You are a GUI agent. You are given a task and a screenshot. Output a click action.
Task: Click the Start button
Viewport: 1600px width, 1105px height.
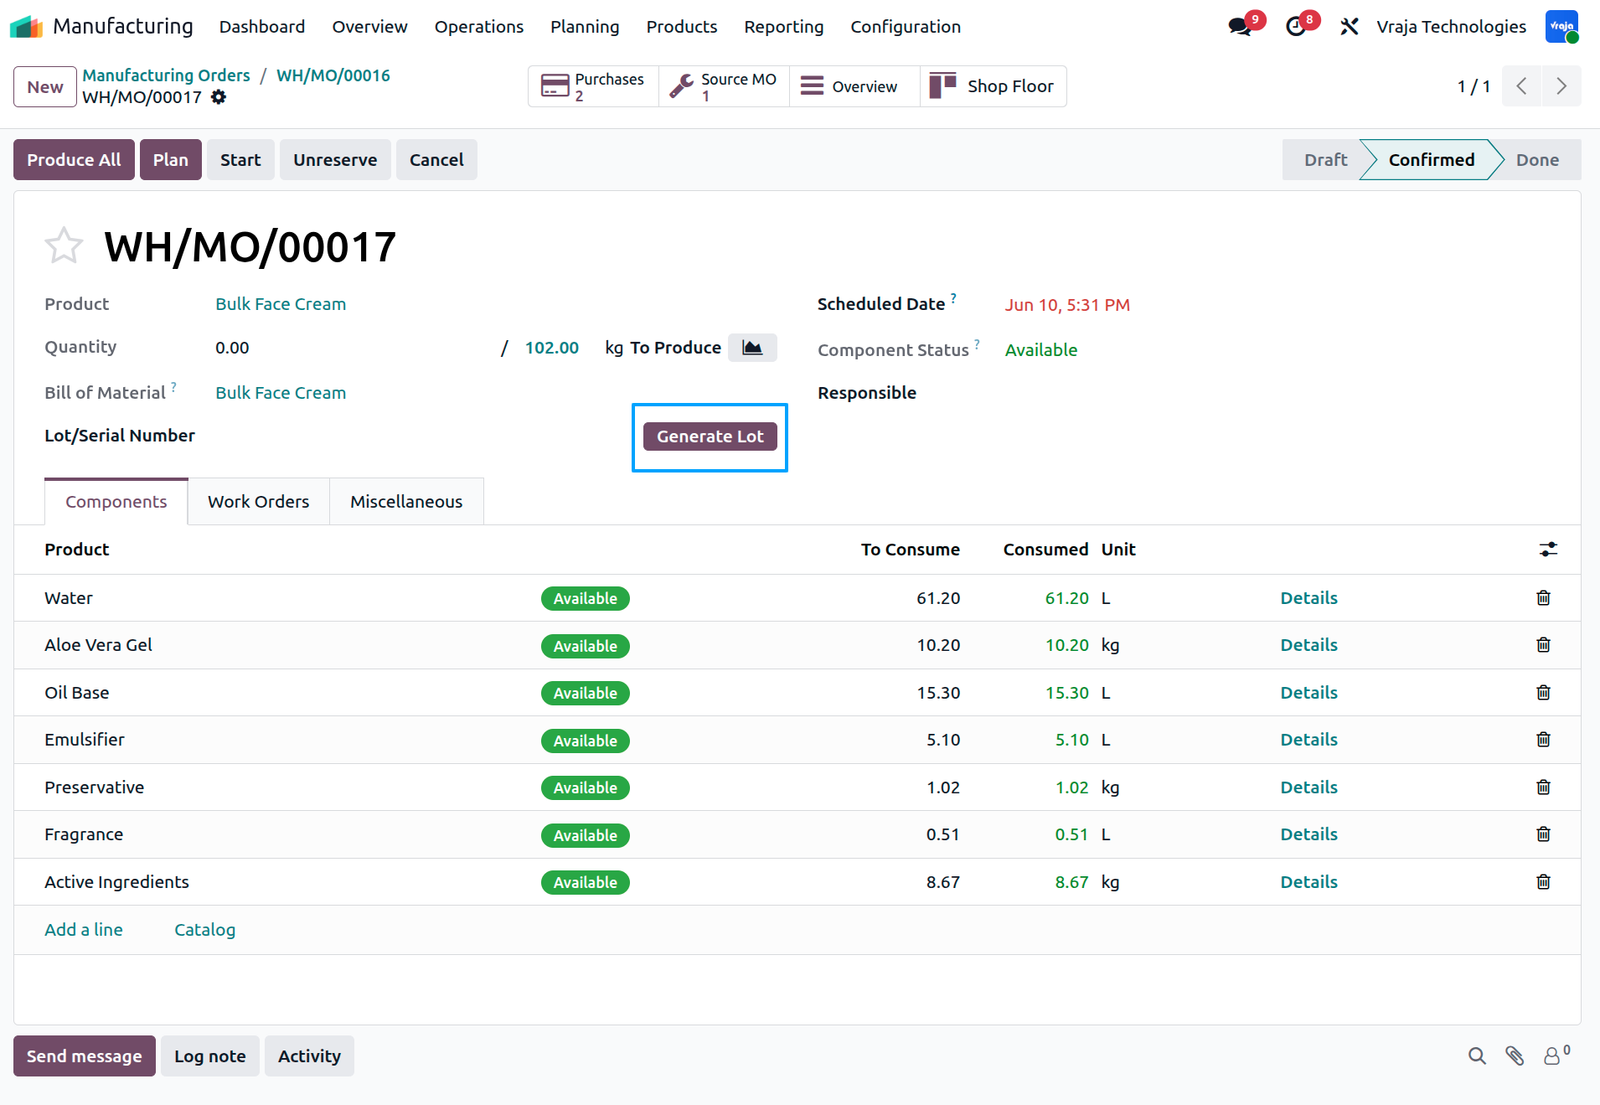pos(241,160)
